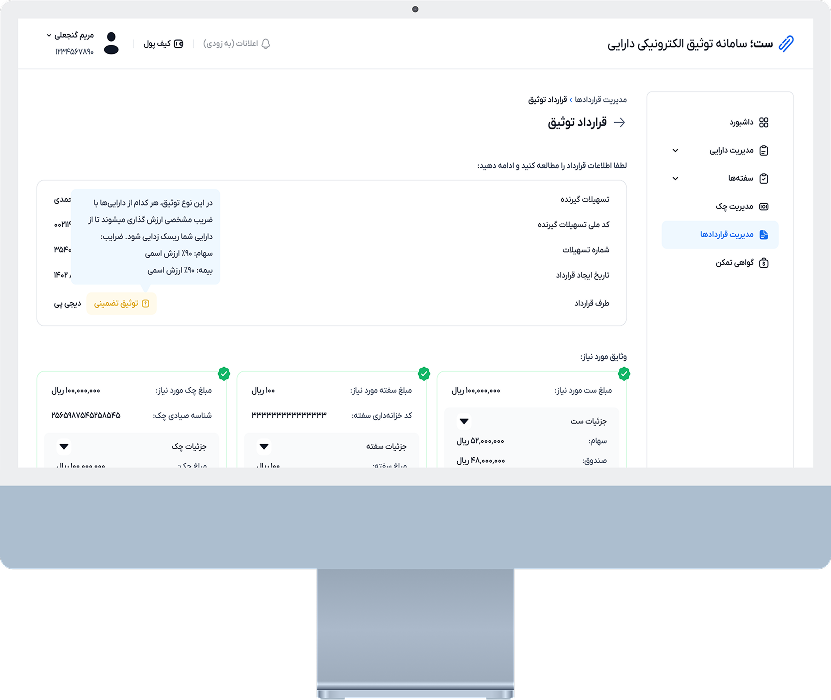Click the مدیریت چک icon in sidebar
This screenshot has height=700, width=831.
point(763,206)
